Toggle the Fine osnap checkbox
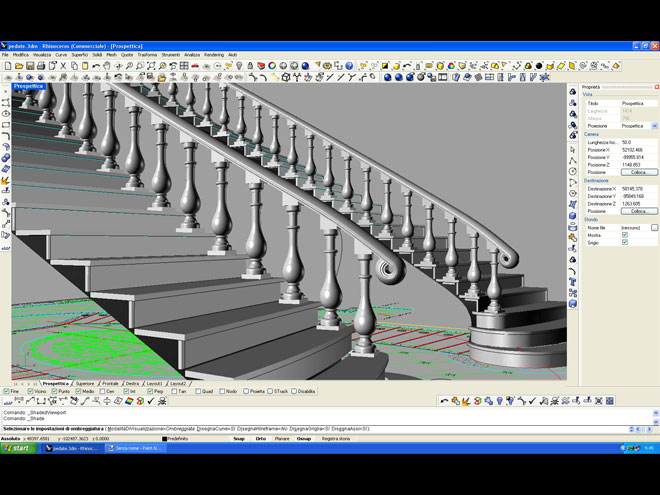The height and width of the screenshot is (495, 660). [6, 391]
